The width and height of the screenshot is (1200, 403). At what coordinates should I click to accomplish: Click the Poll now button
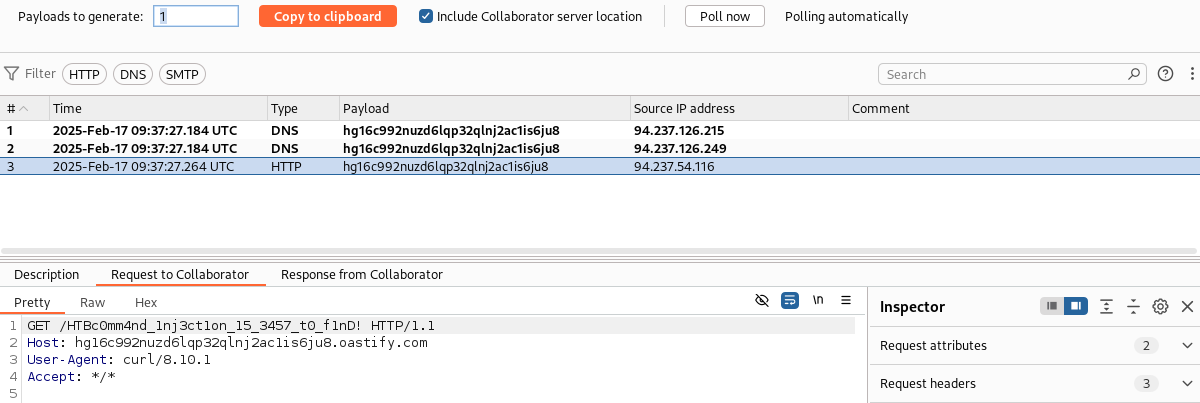pyautogui.click(x=724, y=17)
